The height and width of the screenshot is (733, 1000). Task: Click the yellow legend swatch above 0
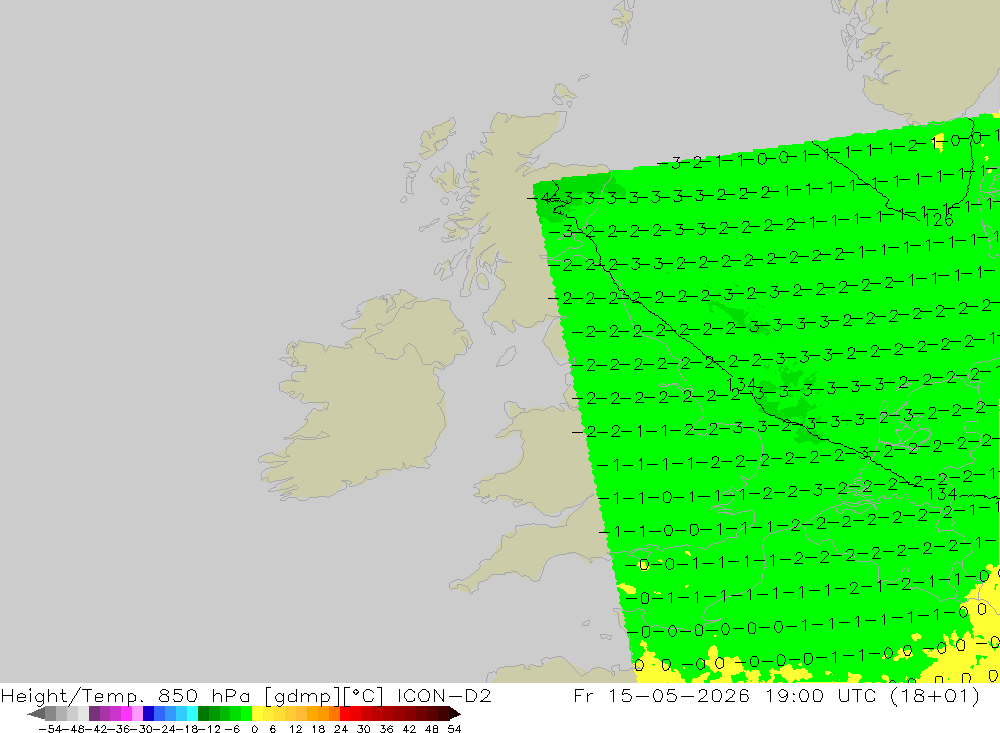(x=258, y=713)
